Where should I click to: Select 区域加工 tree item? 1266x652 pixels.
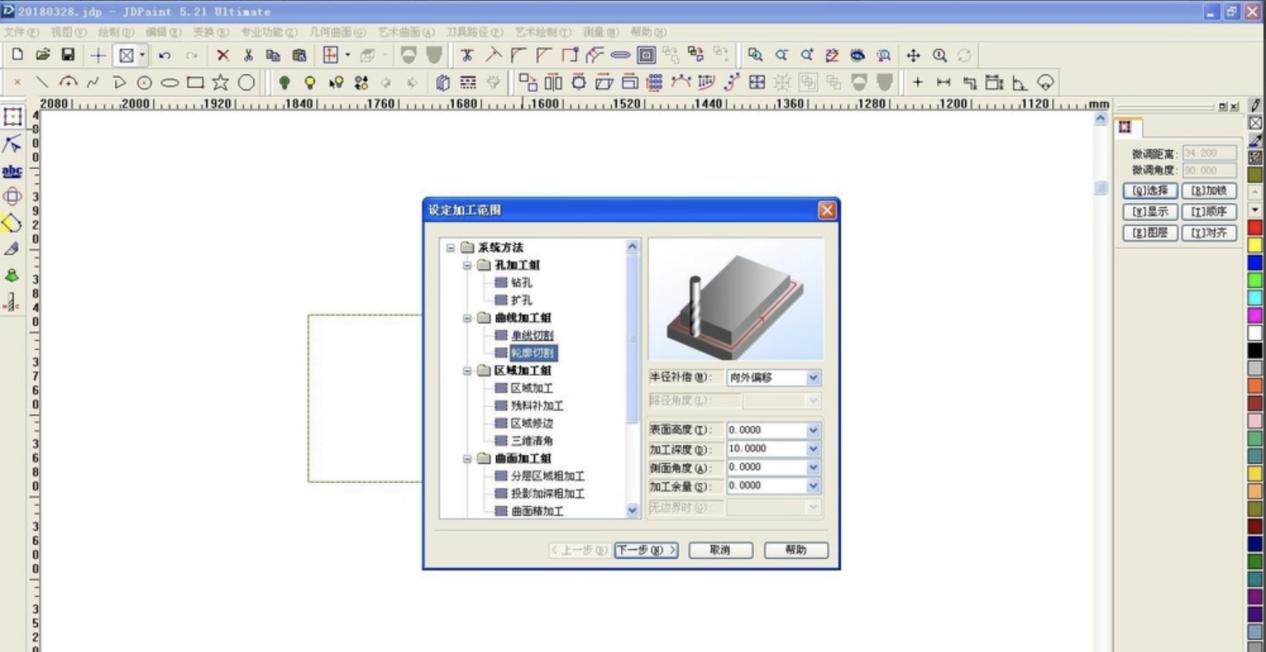(532, 388)
